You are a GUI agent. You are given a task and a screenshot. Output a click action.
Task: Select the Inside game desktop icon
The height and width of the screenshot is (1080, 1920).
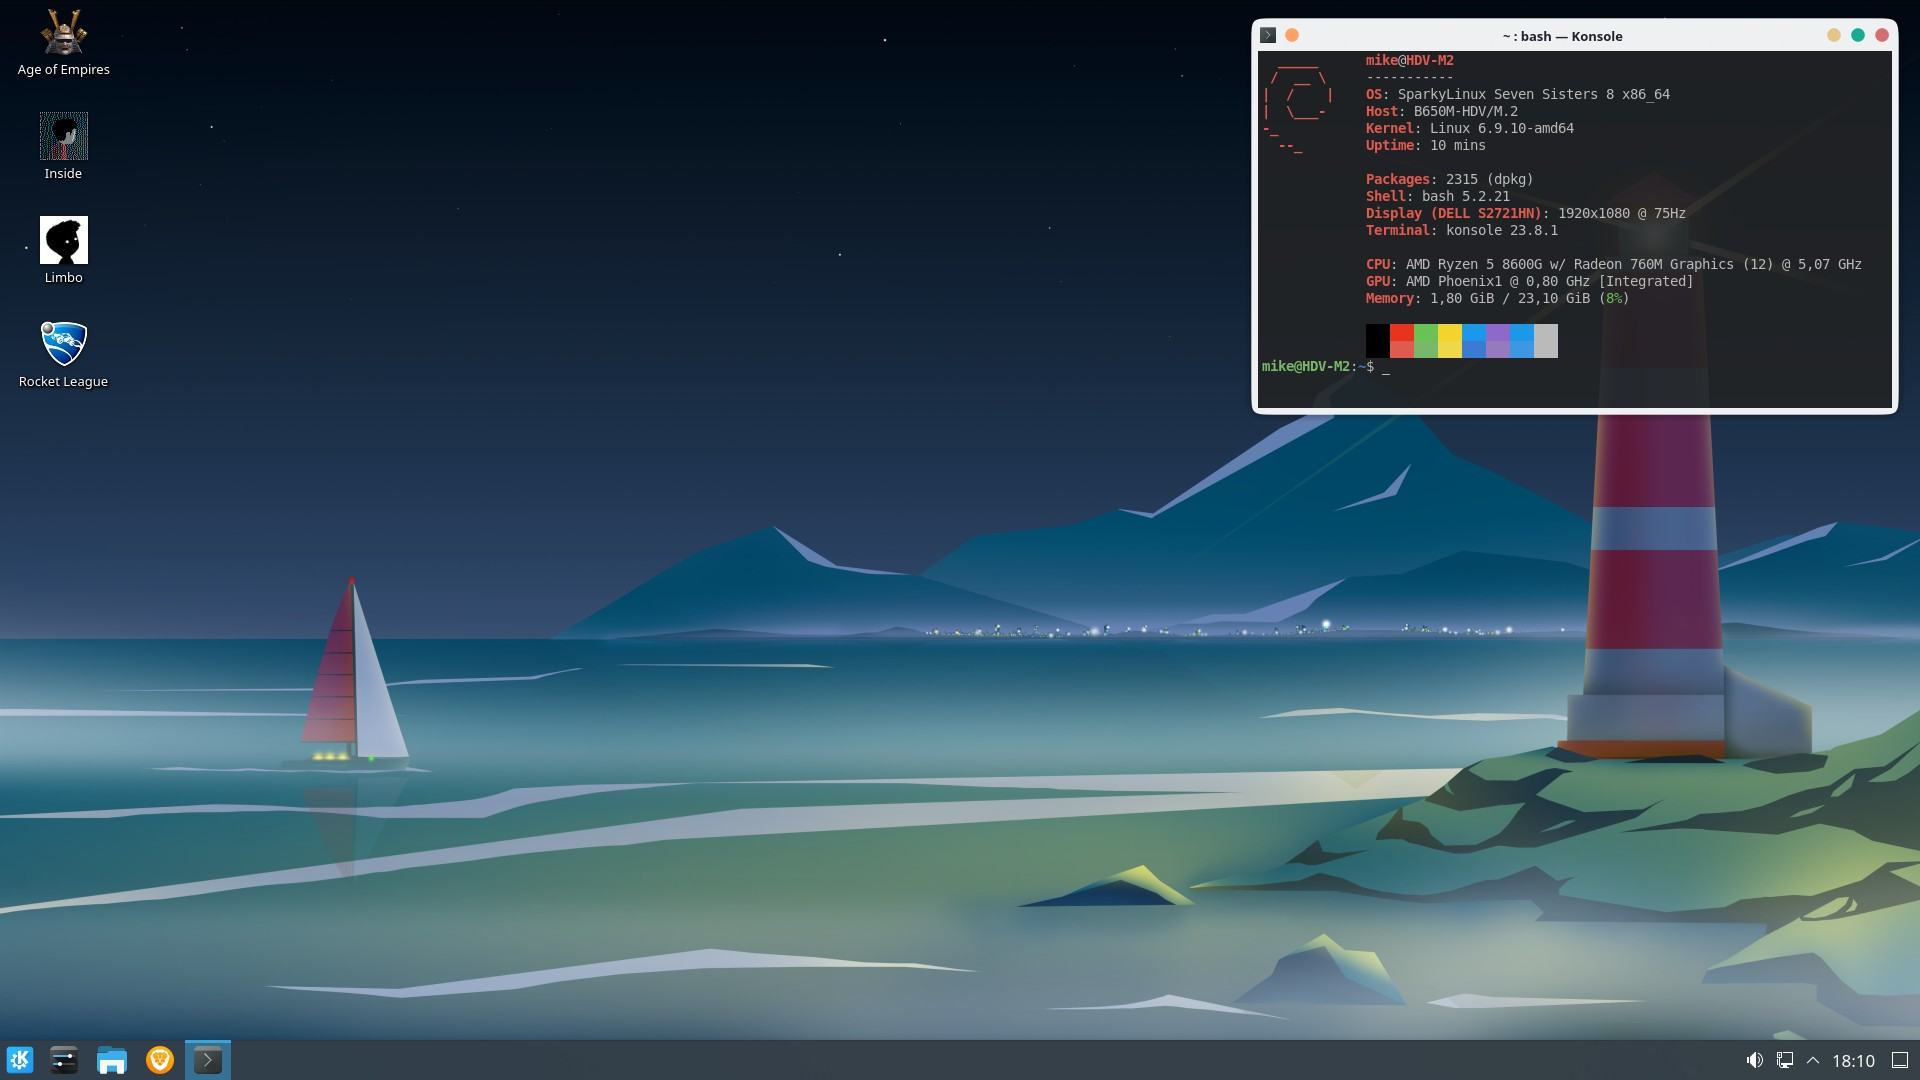click(63, 147)
